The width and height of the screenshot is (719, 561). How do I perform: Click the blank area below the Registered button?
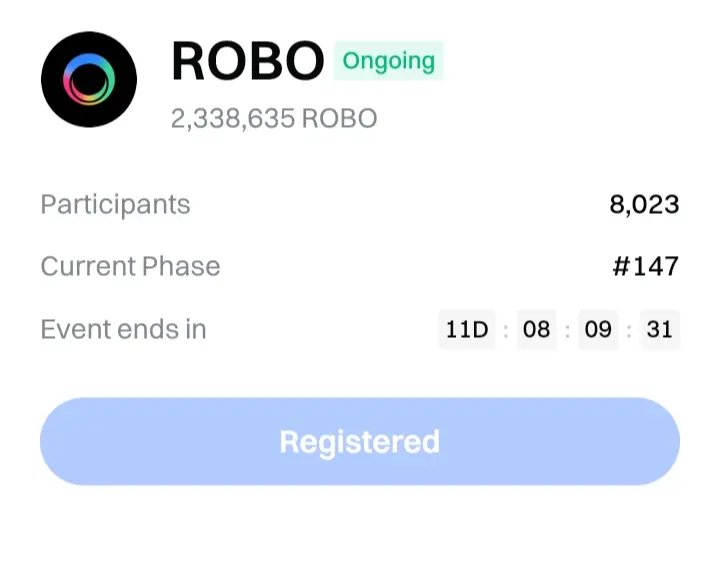(359, 525)
